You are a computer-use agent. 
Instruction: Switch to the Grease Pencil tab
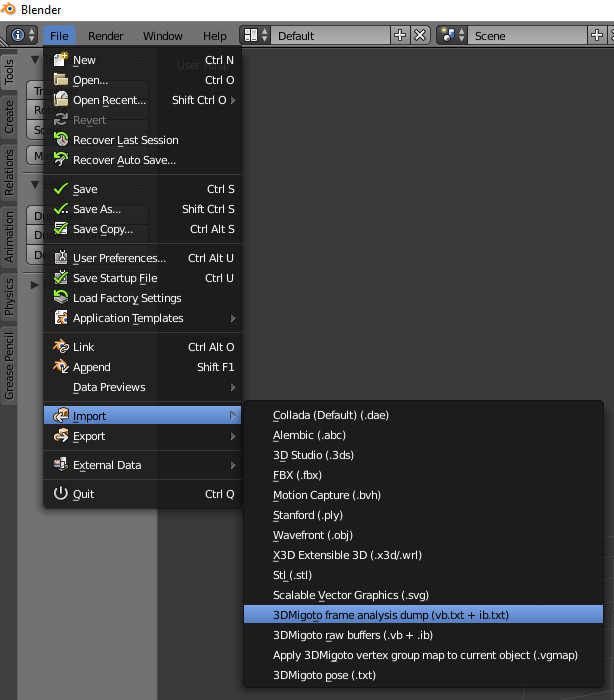pyautogui.click(x=8, y=366)
